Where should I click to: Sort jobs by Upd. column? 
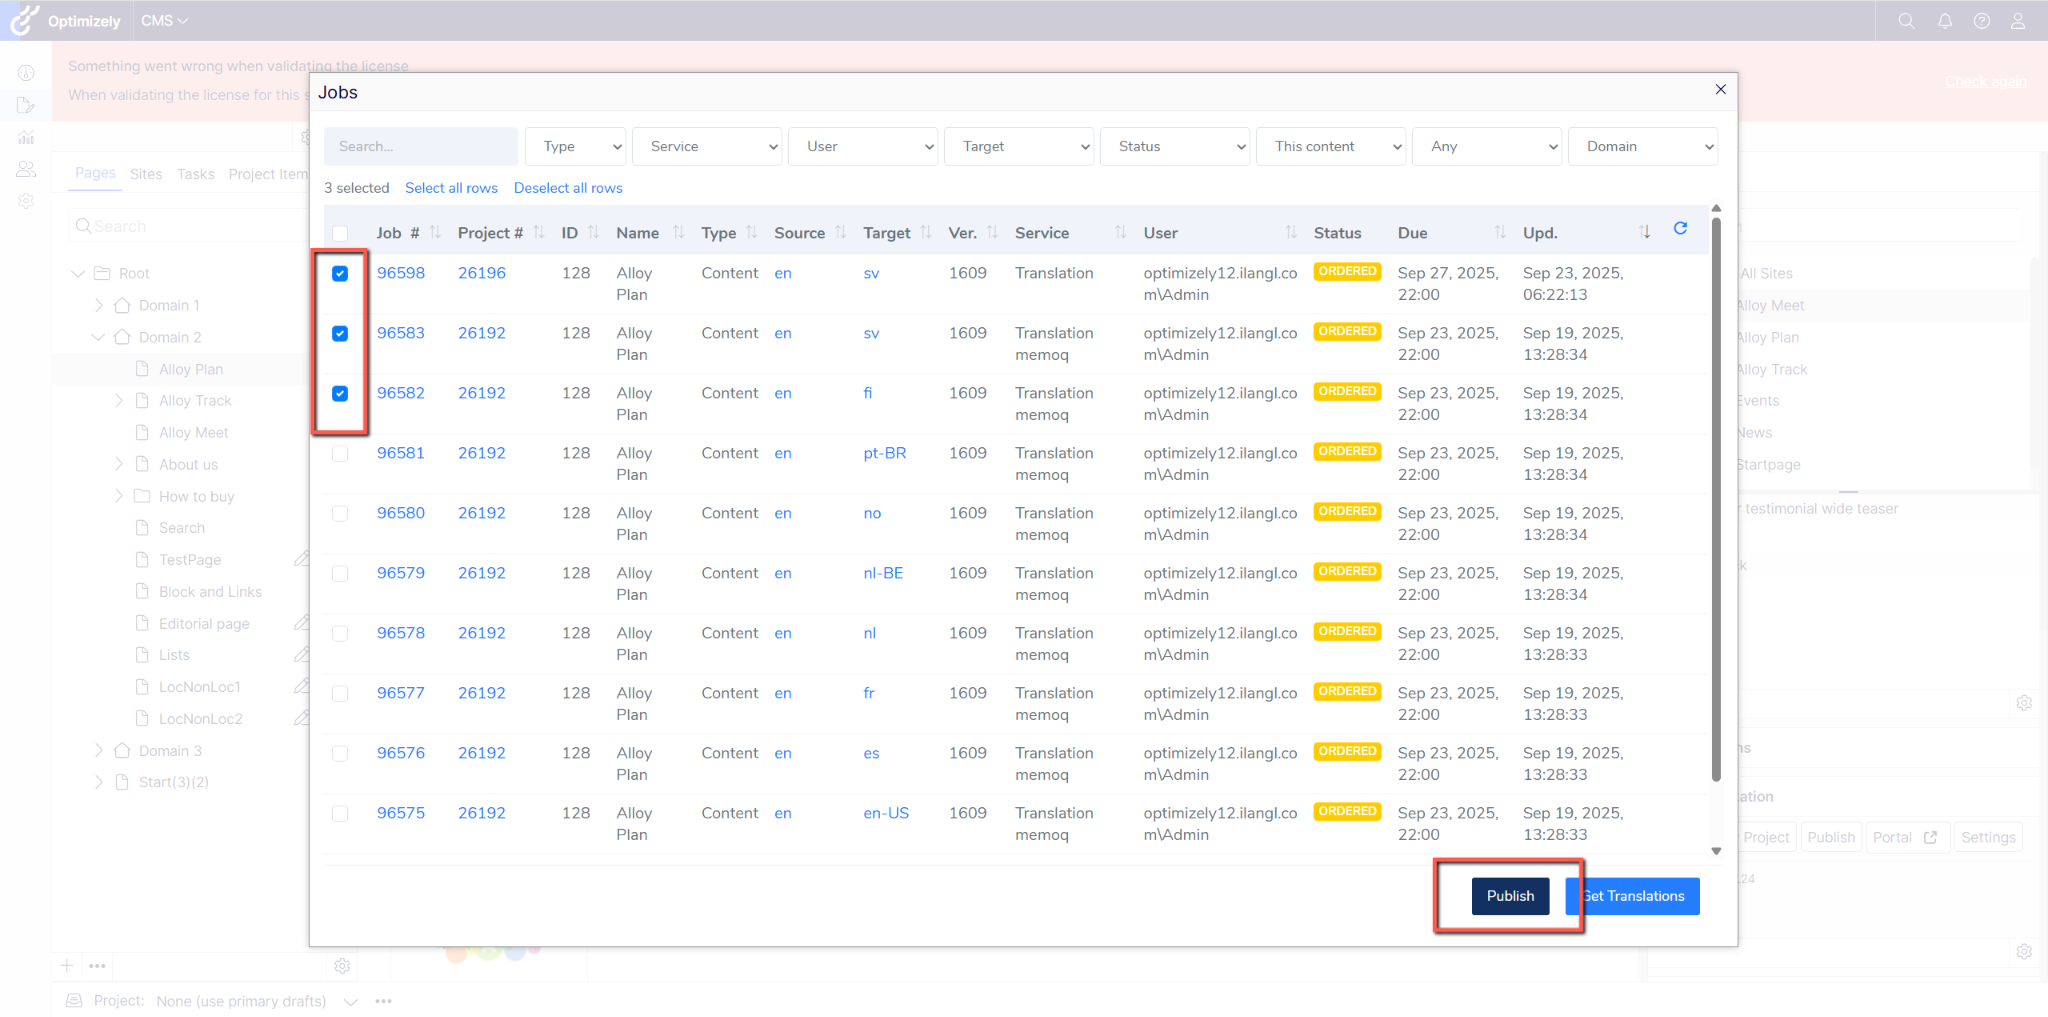[1644, 233]
